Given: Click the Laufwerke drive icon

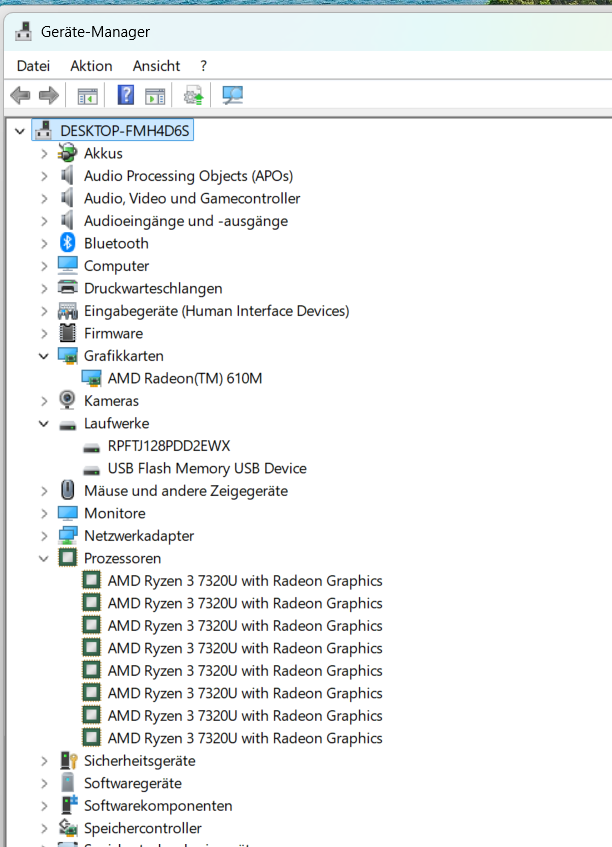Looking at the screenshot, I should coord(68,425).
